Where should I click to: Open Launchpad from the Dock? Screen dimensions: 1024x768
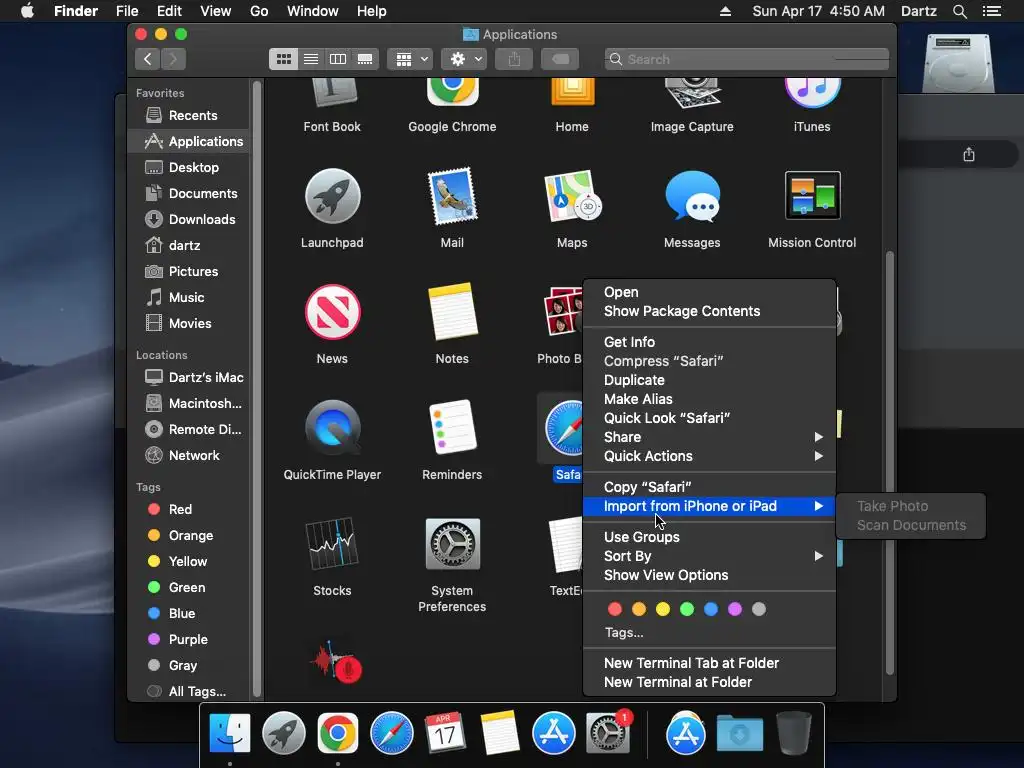click(283, 733)
